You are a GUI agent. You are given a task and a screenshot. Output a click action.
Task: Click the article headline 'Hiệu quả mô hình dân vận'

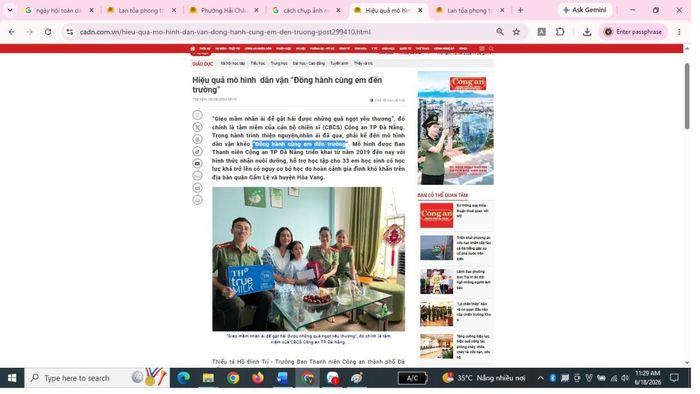point(287,85)
